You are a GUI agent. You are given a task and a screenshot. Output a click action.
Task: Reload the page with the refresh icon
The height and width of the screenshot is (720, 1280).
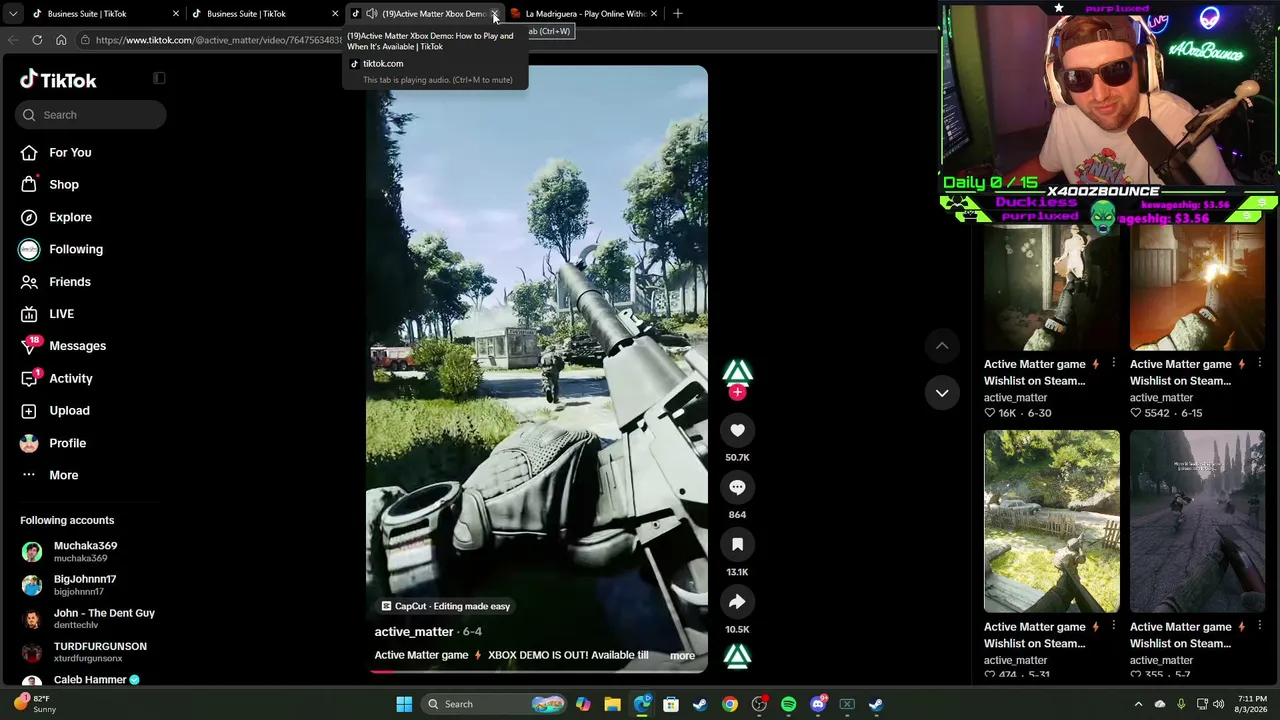click(37, 40)
